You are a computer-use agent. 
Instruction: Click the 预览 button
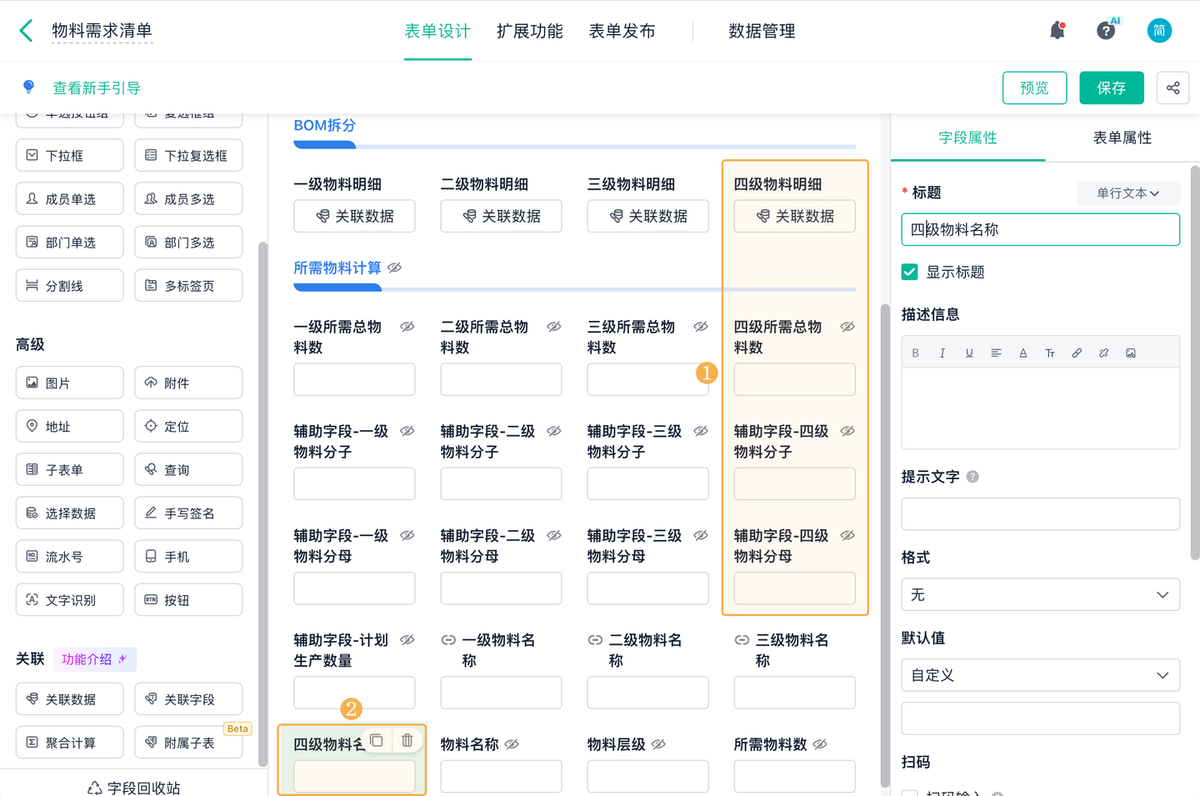(1034, 88)
